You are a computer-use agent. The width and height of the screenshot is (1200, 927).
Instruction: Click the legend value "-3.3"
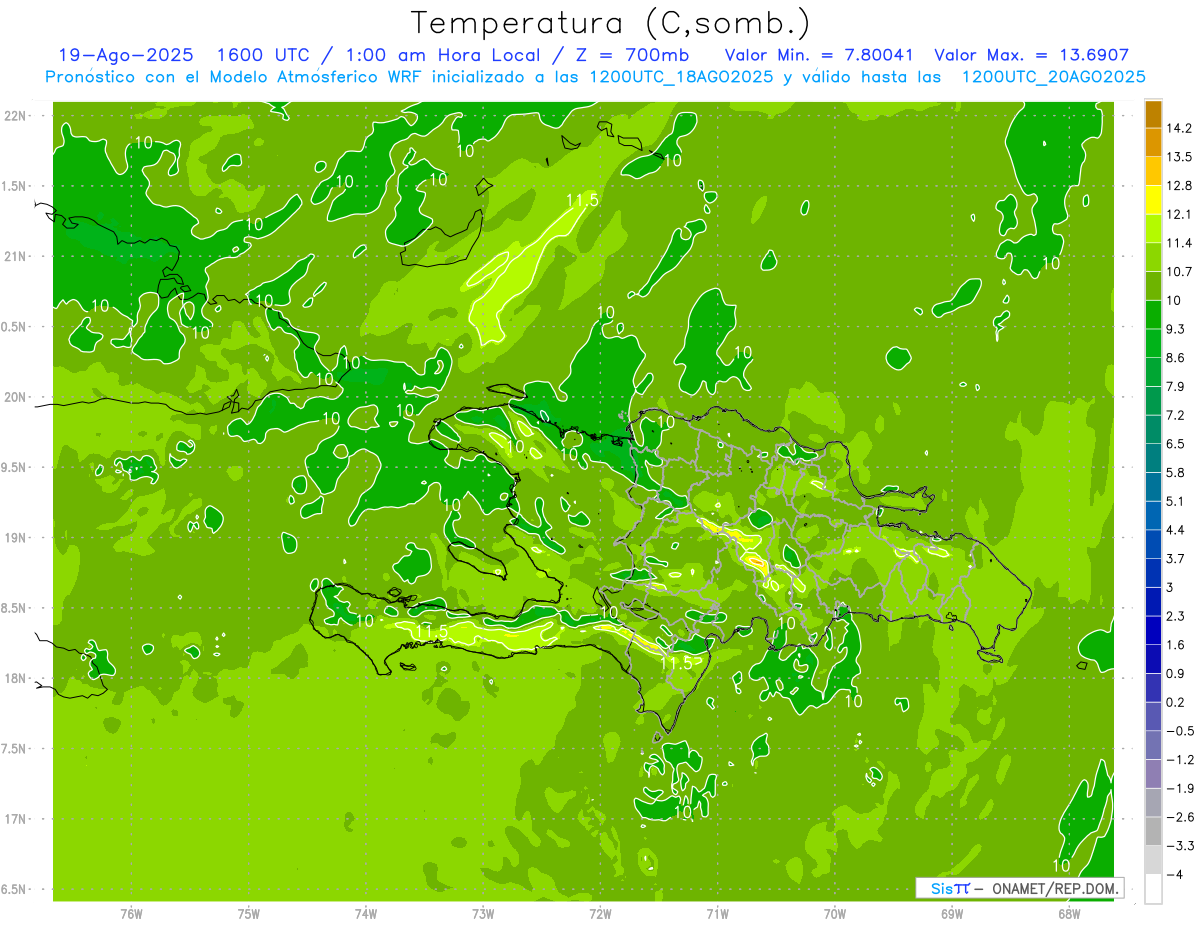click(x=1179, y=845)
